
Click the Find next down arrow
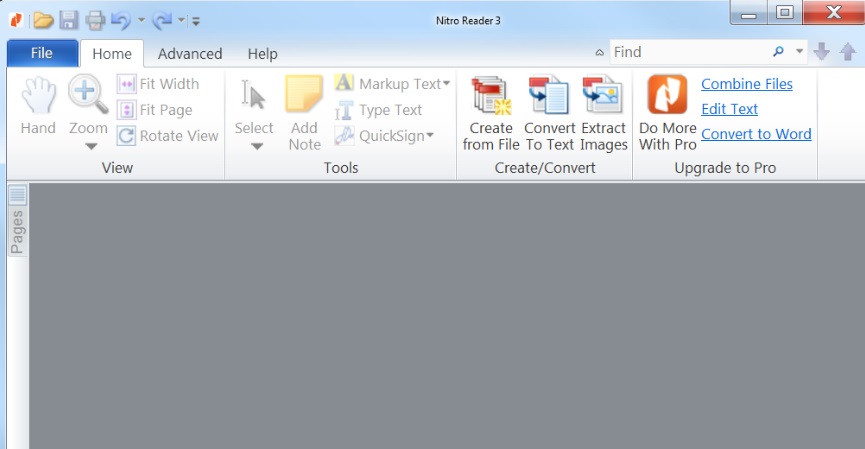(821, 52)
